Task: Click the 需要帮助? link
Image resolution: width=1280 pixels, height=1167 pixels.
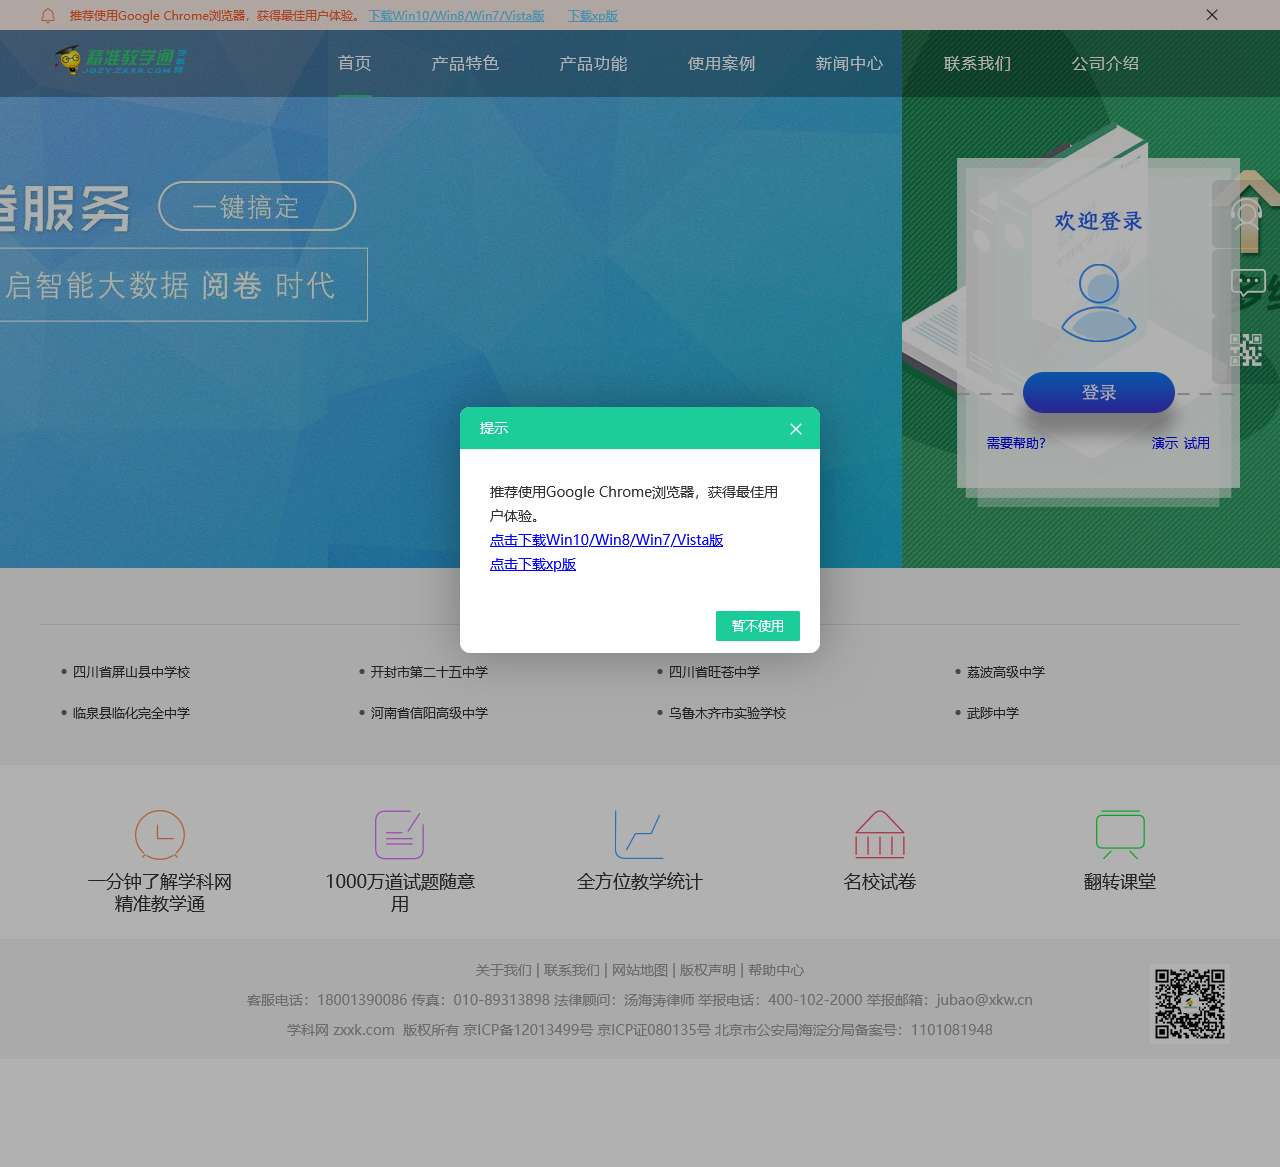Action: 1016,443
